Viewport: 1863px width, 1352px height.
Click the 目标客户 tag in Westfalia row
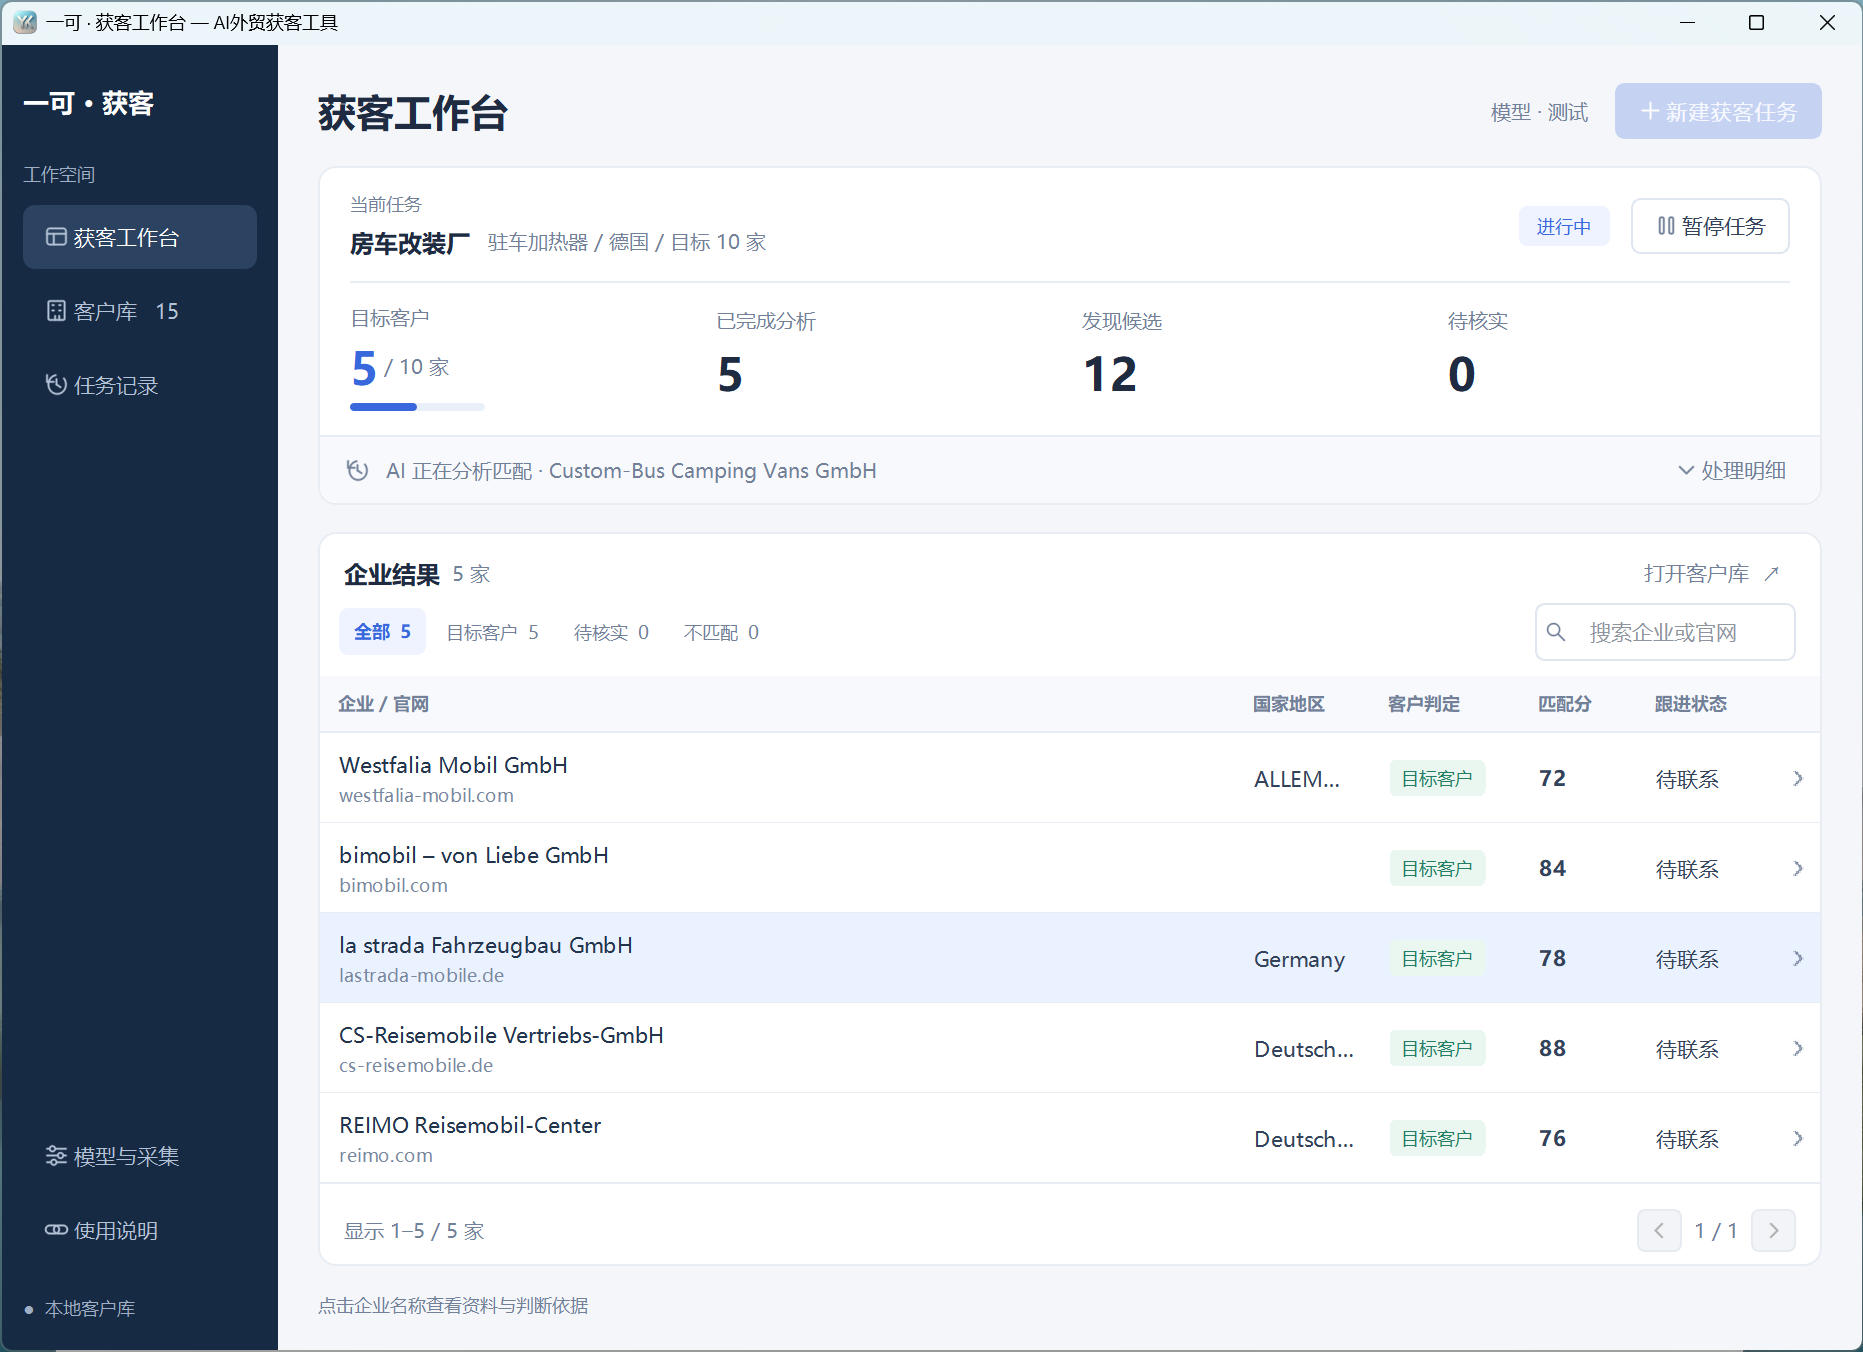[x=1437, y=778]
